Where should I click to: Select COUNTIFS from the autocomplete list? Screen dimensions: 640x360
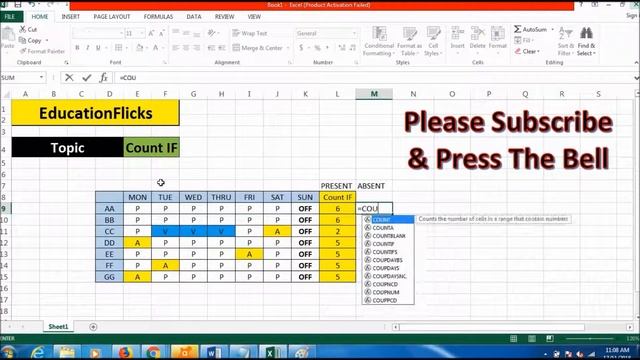click(388, 252)
